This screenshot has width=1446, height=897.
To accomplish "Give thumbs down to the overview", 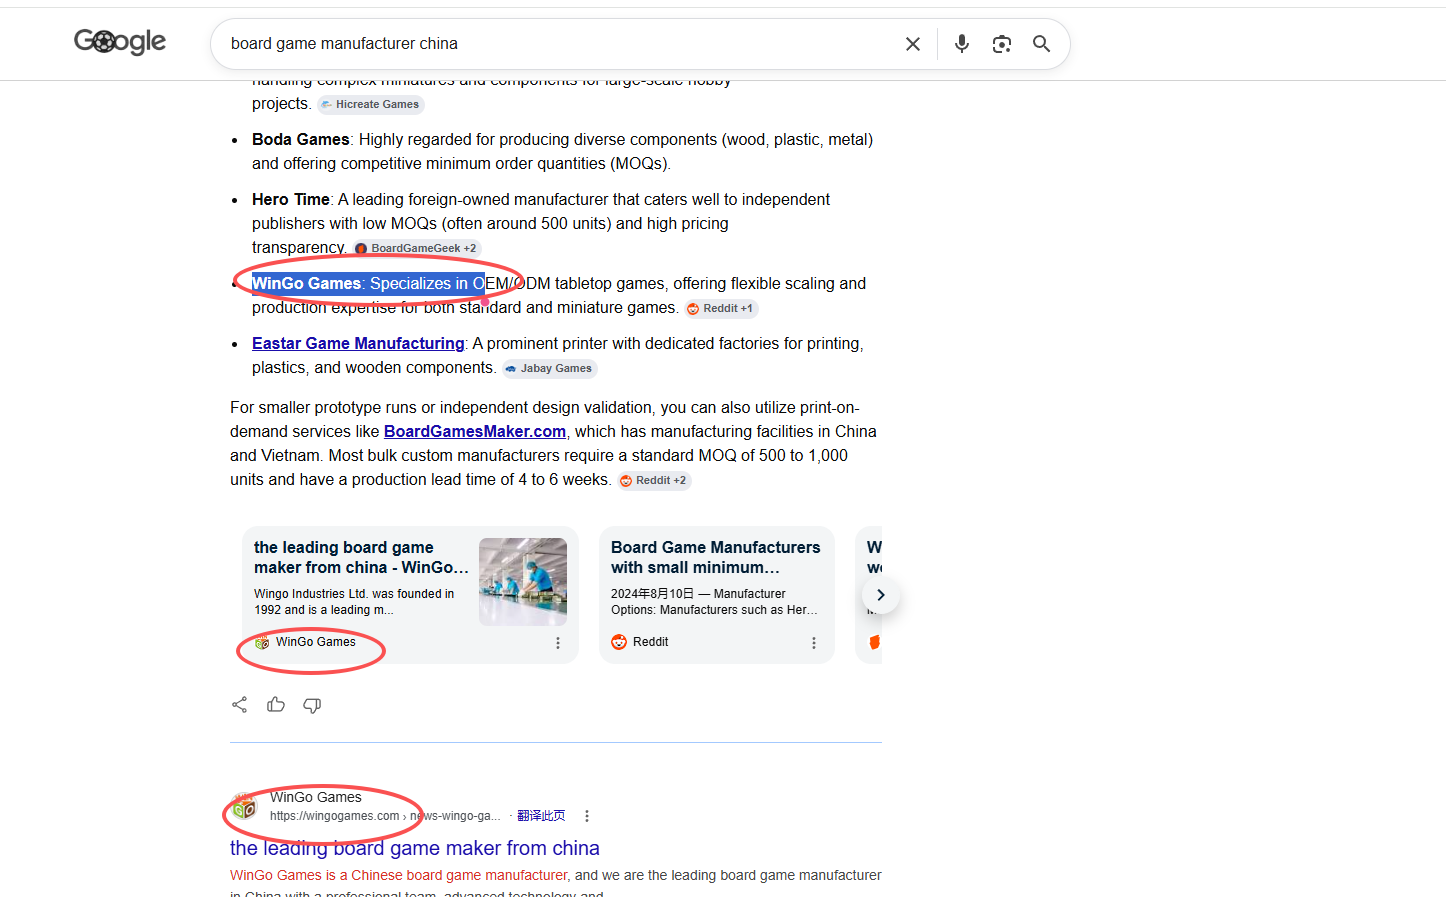I will pos(312,705).
